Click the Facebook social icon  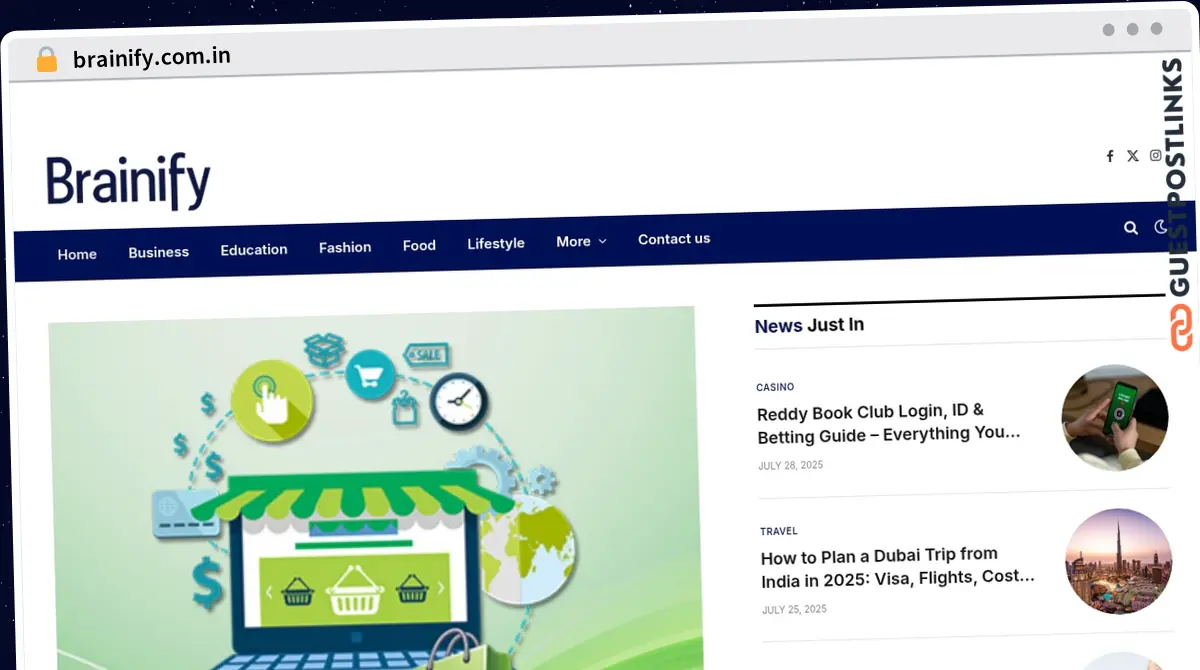coord(1109,156)
